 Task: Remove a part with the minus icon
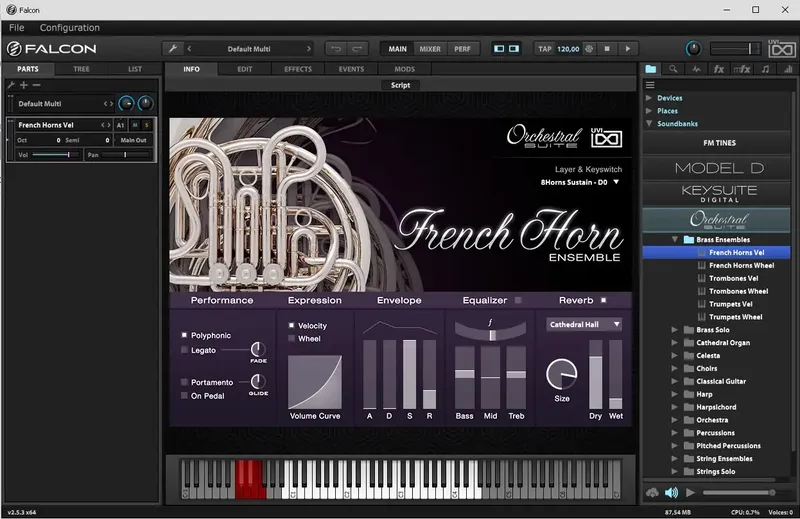pyautogui.click(x=36, y=85)
